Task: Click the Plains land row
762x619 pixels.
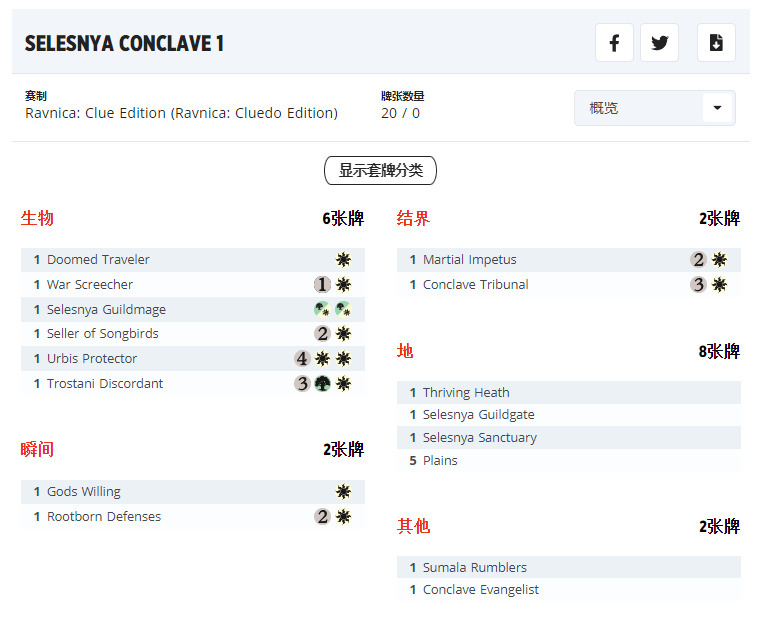Action: [x=440, y=461]
